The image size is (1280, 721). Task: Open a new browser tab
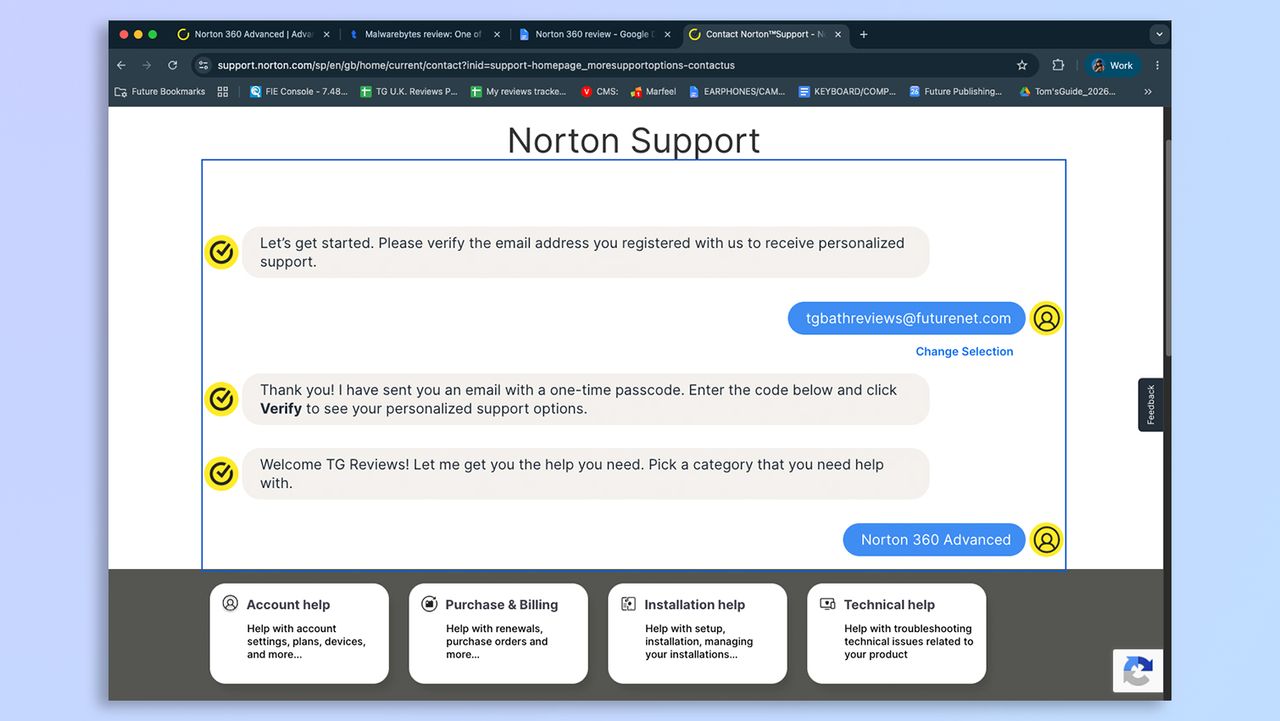coord(864,34)
